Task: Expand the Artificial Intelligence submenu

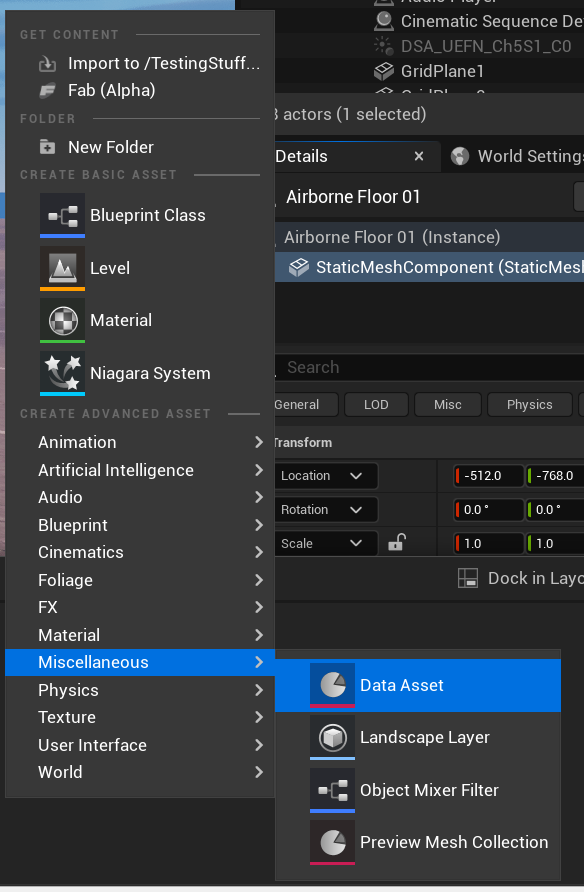Action: click(140, 470)
